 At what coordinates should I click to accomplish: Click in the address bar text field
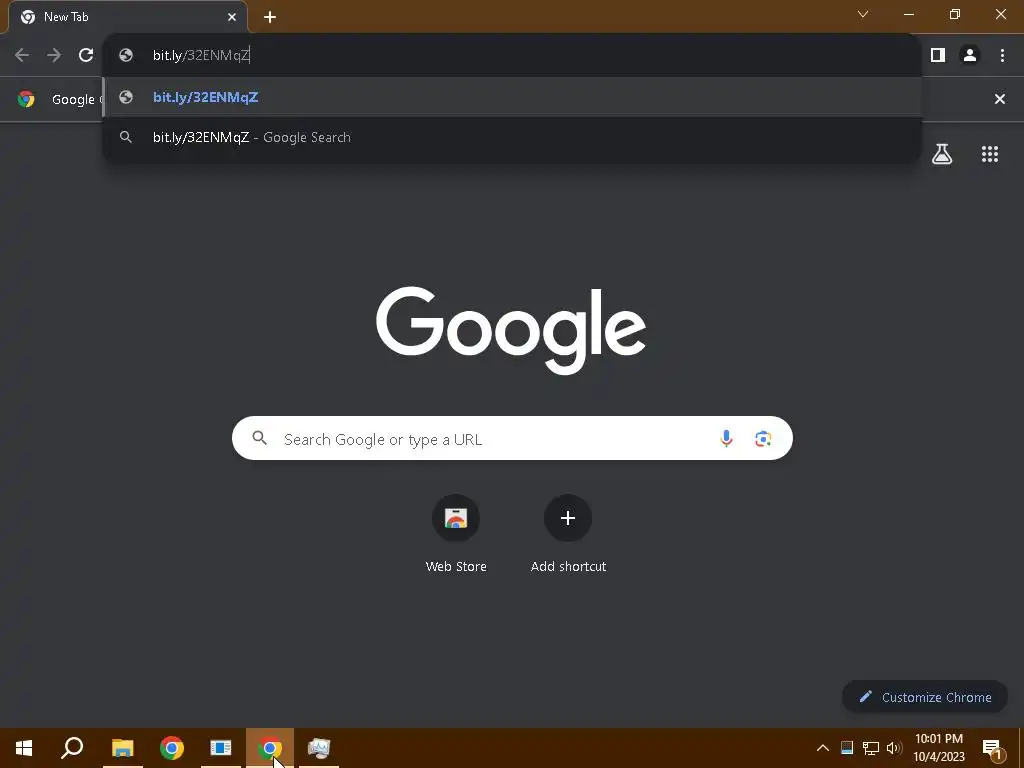513,55
